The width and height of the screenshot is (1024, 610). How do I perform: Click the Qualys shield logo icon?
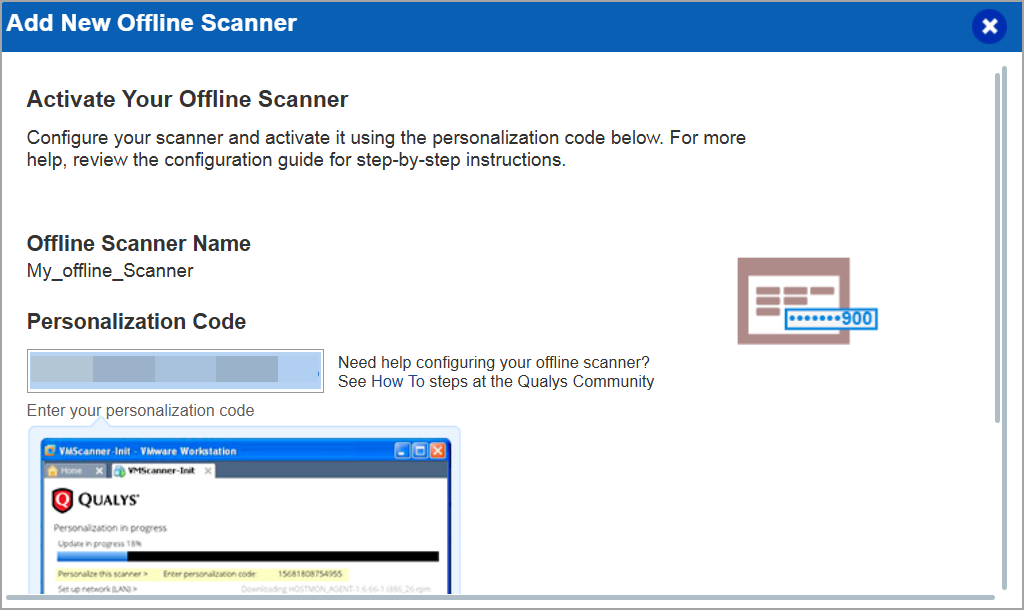64,500
